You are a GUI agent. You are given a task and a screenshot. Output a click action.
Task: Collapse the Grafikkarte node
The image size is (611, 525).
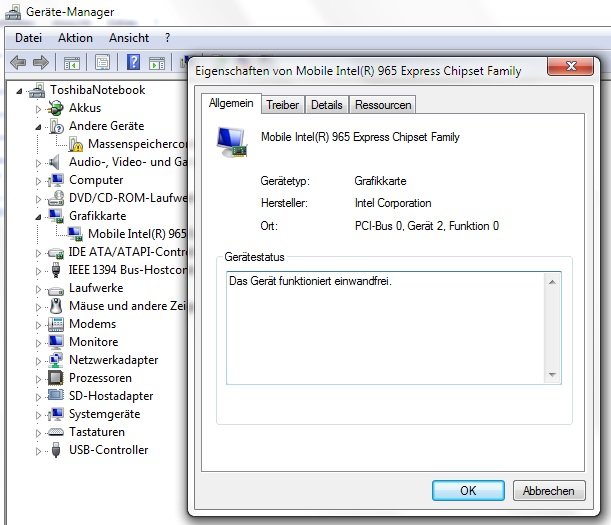(x=38, y=217)
